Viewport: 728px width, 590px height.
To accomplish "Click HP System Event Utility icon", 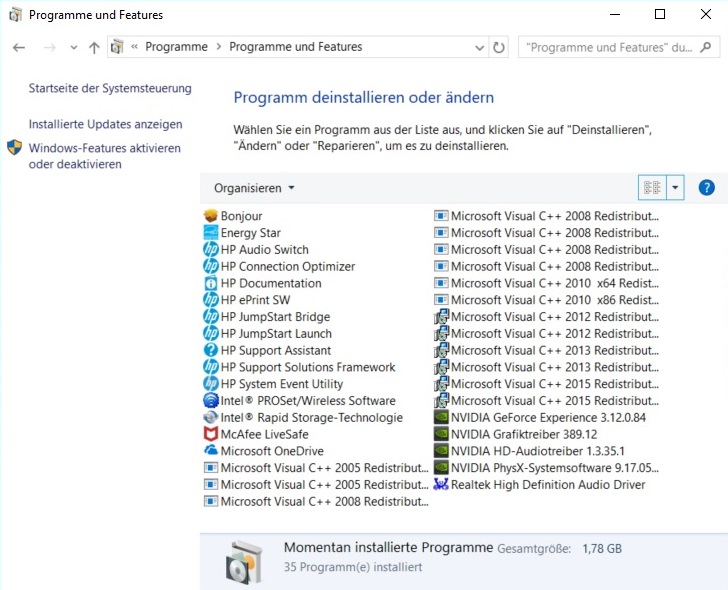I will pyautogui.click(x=211, y=383).
